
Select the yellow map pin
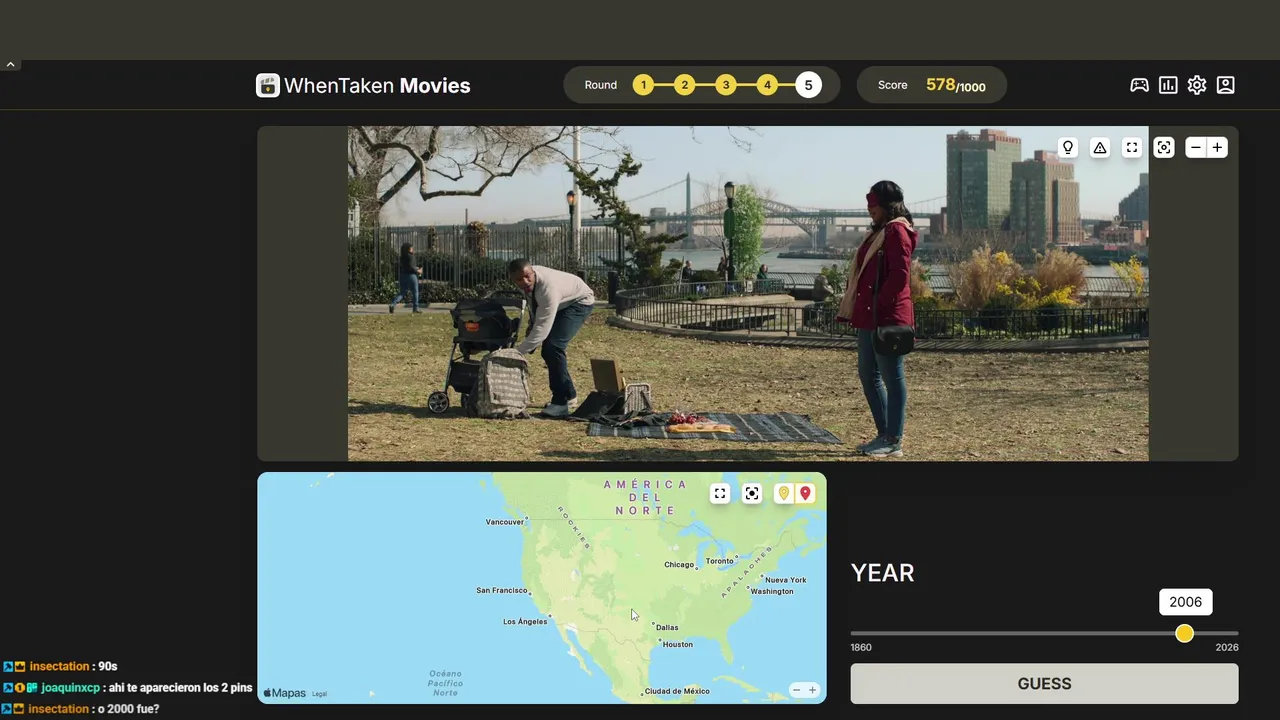[784, 493]
